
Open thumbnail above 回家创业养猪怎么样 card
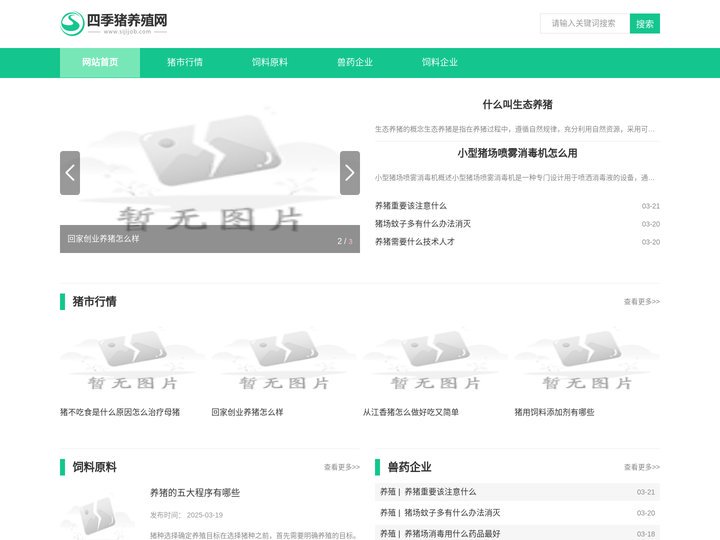coord(284,360)
